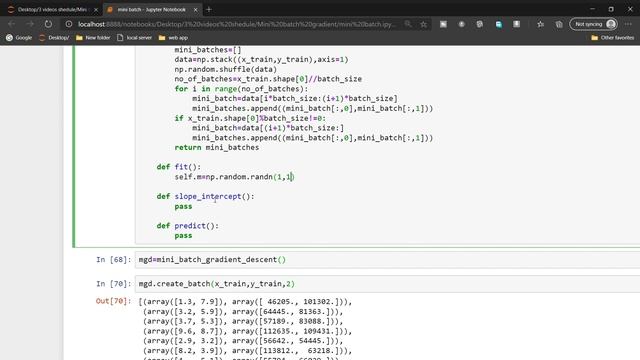Open the Desktop/ bookmark

tap(54, 38)
